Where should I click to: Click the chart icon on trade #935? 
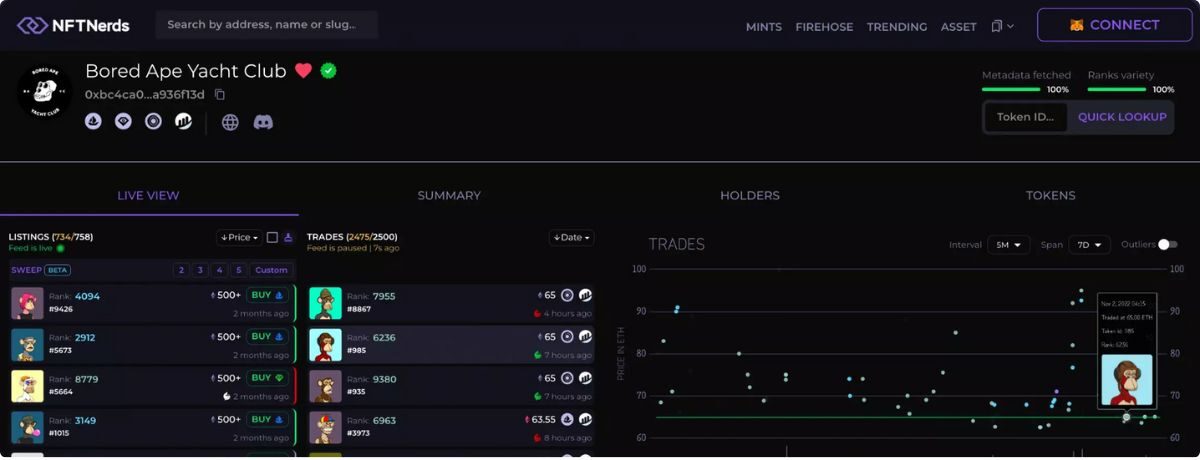point(585,379)
